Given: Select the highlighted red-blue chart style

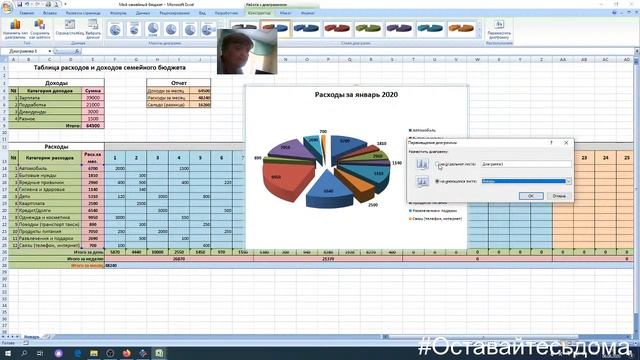Looking at the screenshot, I should (276, 29).
